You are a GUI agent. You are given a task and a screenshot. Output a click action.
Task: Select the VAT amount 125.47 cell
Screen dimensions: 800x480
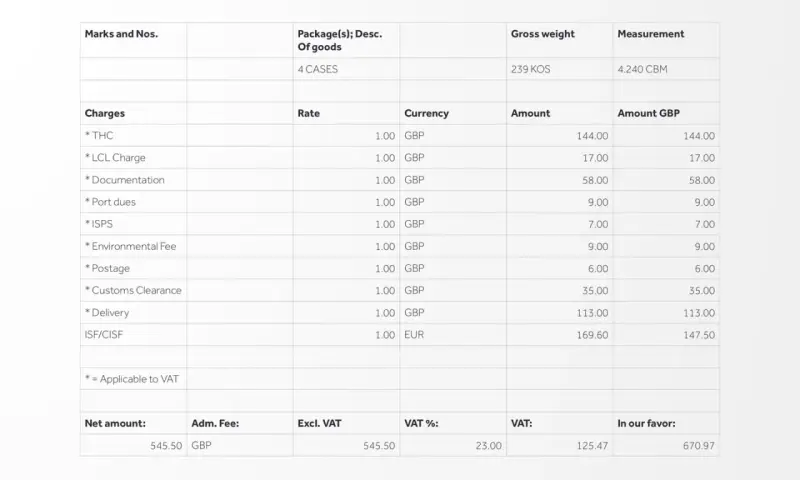tap(560, 445)
